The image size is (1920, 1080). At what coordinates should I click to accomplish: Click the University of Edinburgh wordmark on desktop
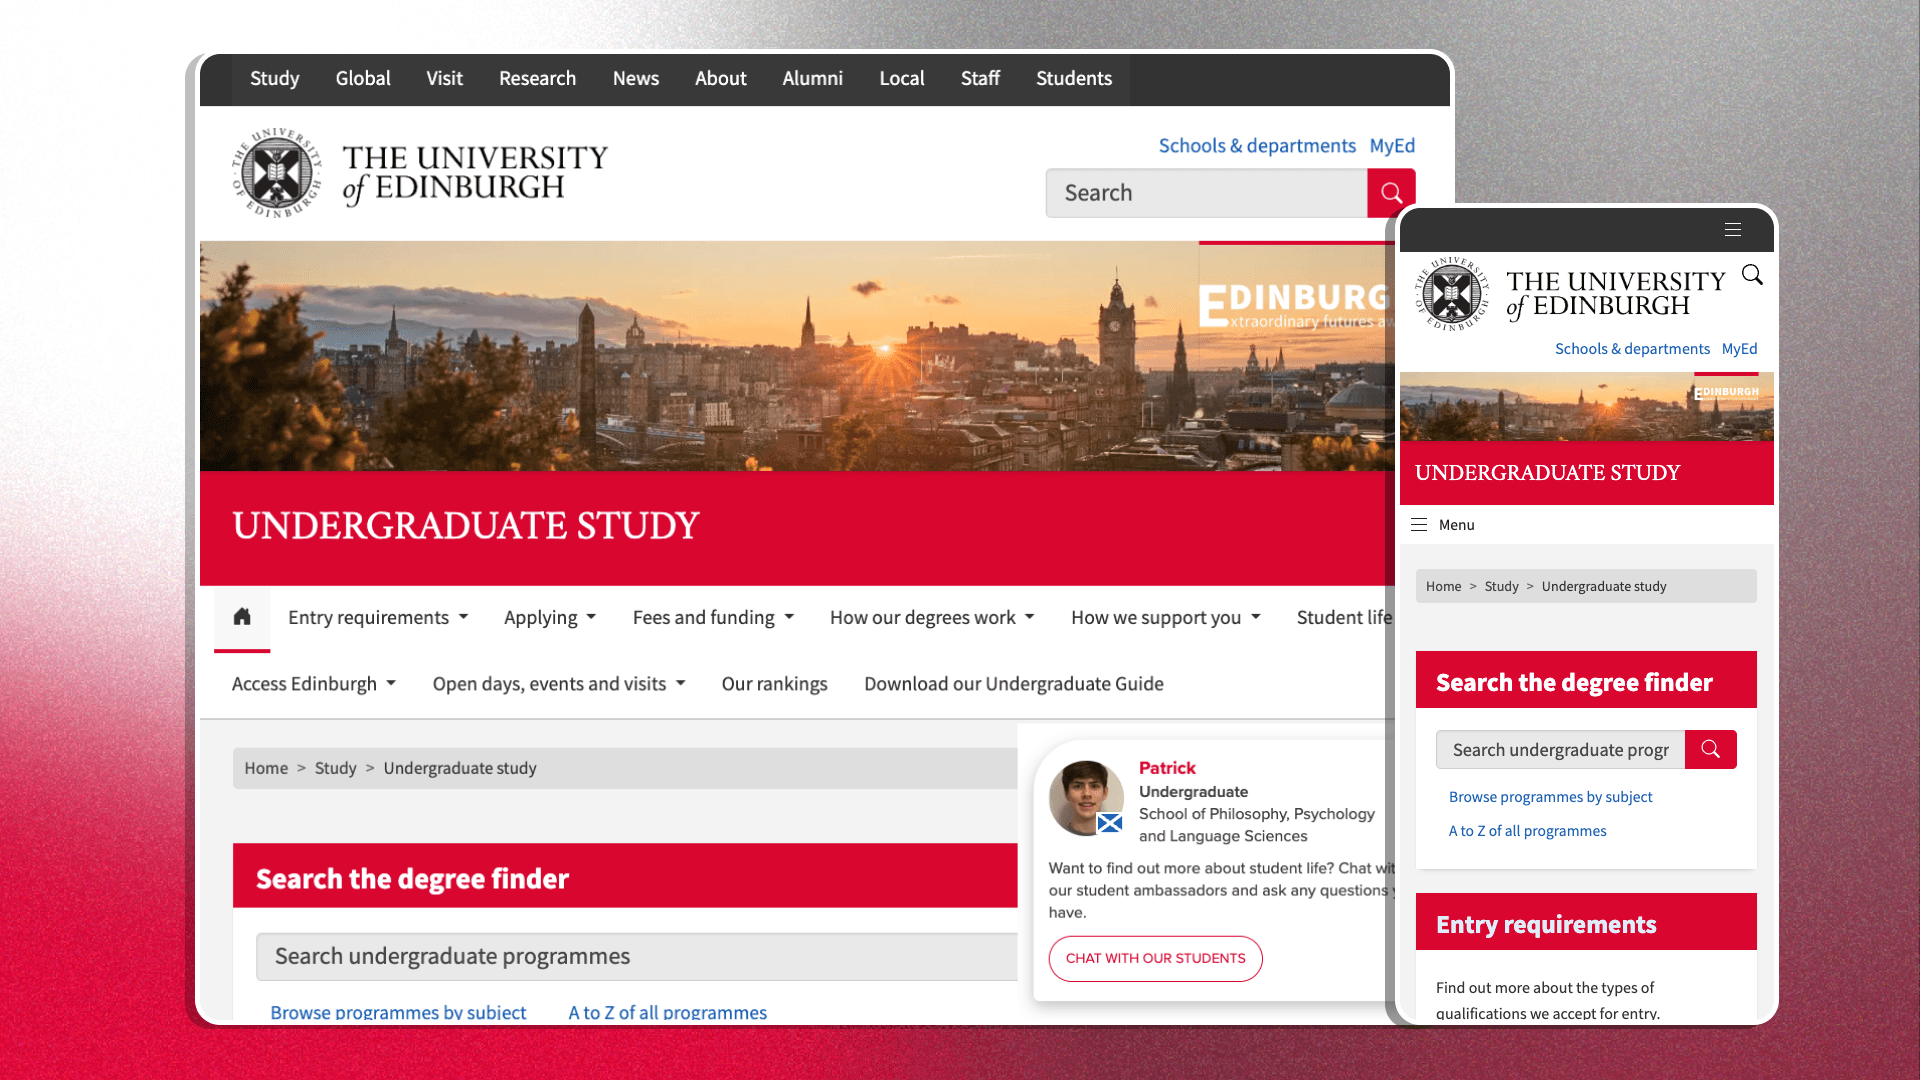474,173
